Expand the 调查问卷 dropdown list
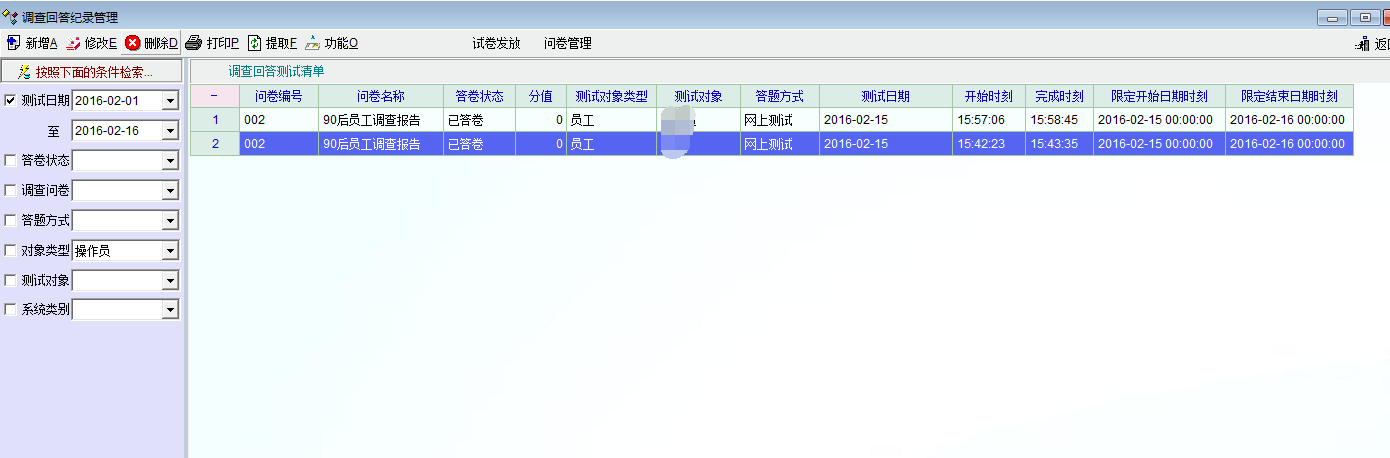This screenshot has height=458, width=1390. point(170,190)
